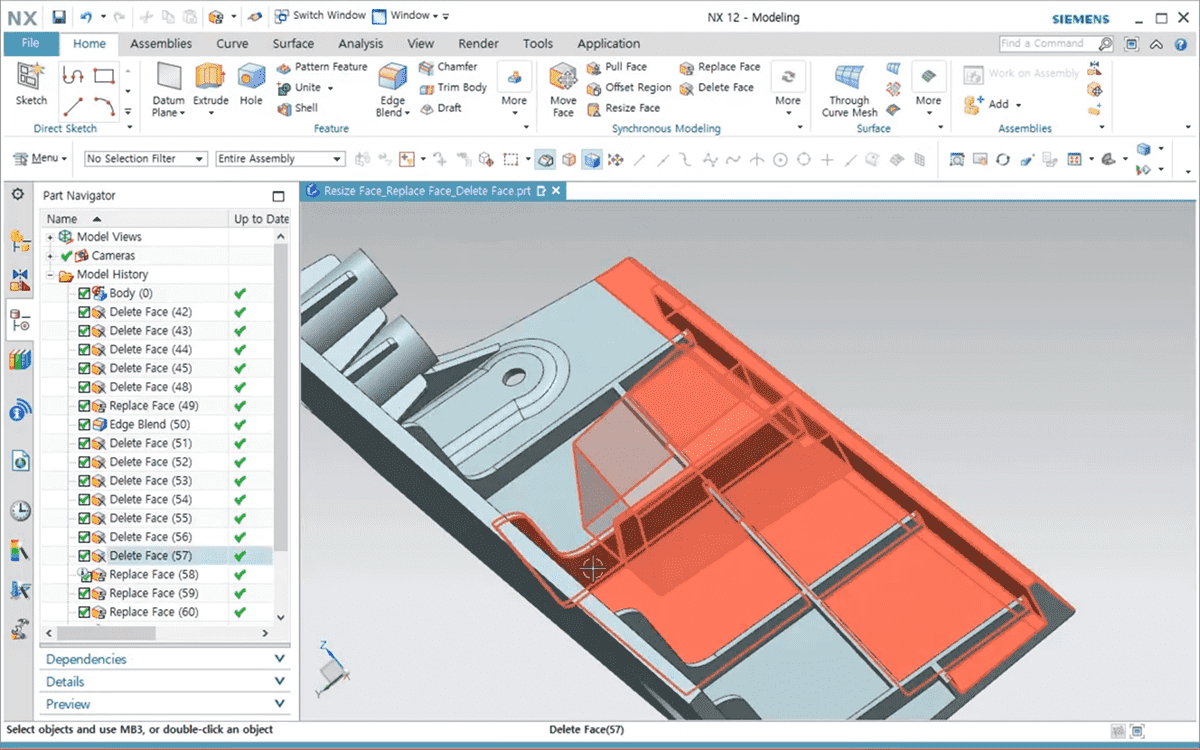Viewport: 1200px width, 750px height.
Task: Toggle checkbox for Replace Face (59)
Action: pos(84,593)
